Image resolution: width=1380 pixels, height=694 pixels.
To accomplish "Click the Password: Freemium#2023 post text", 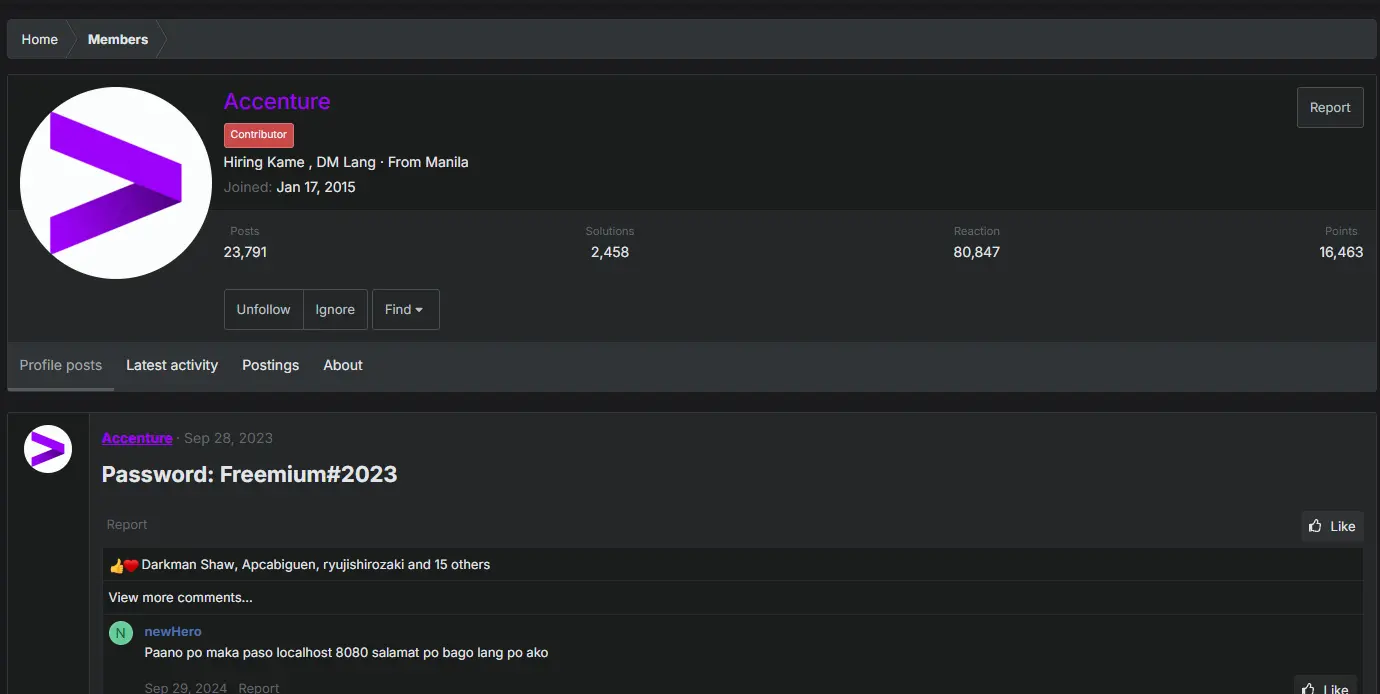I will tap(250, 474).
